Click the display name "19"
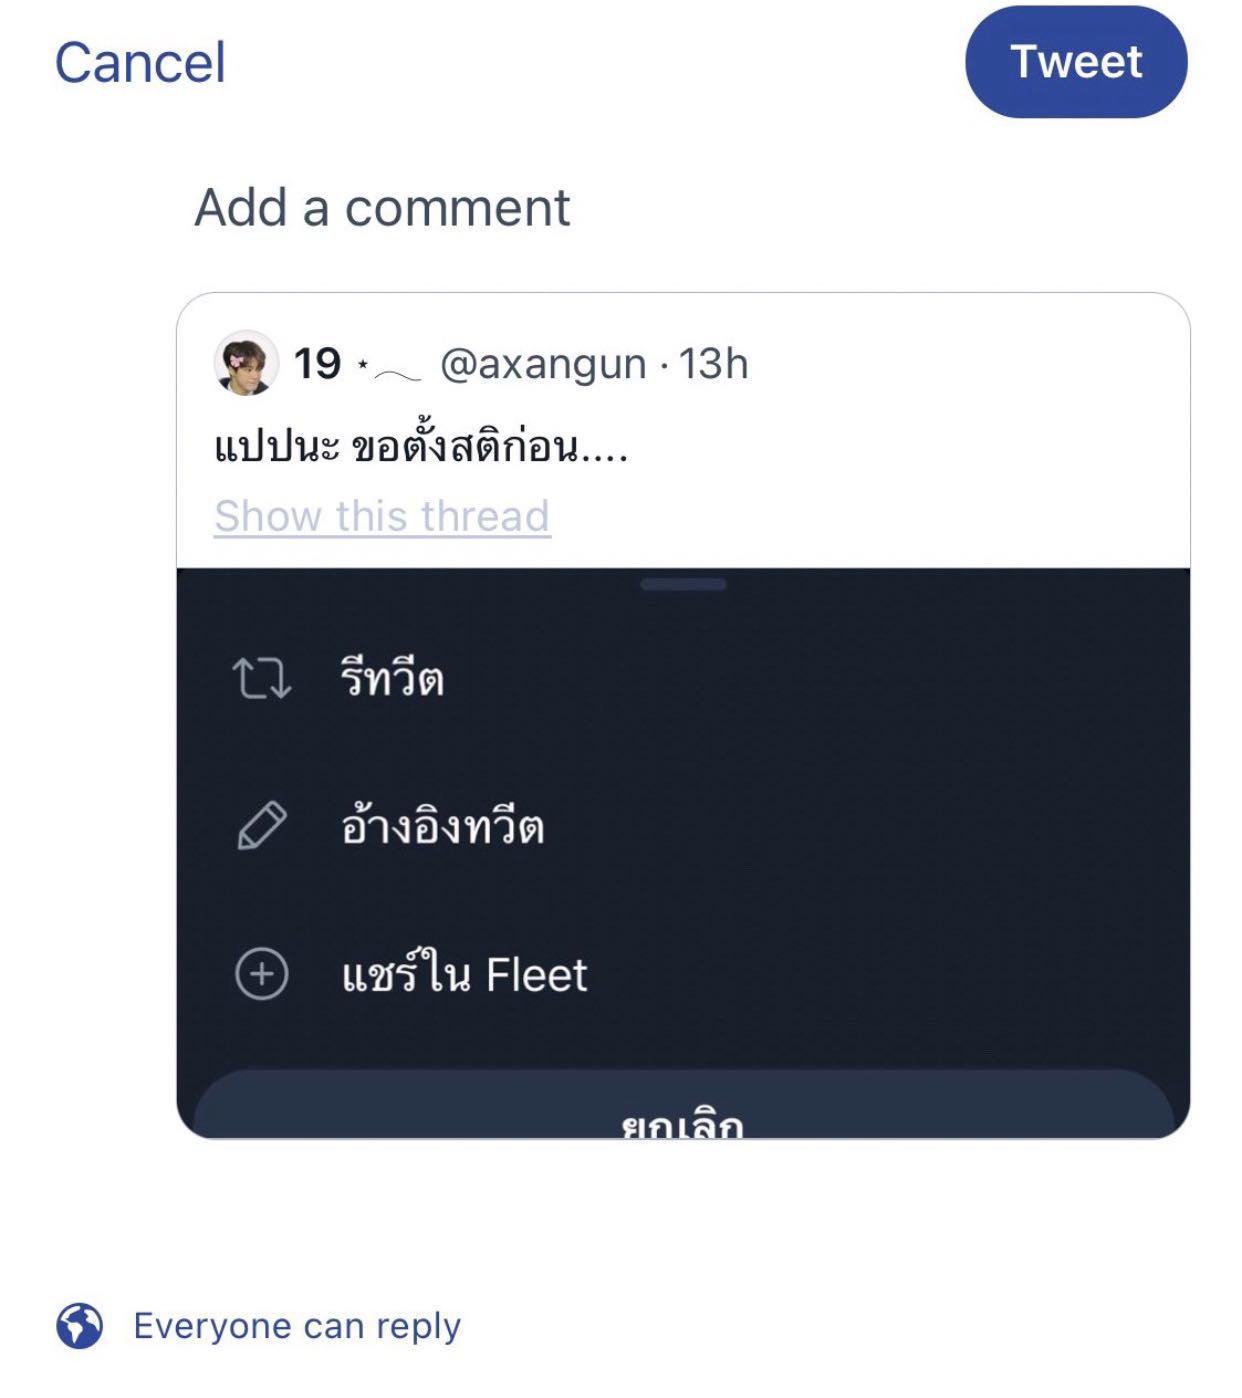Image resolution: width=1242 pixels, height=1398 pixels. (317, 364)
